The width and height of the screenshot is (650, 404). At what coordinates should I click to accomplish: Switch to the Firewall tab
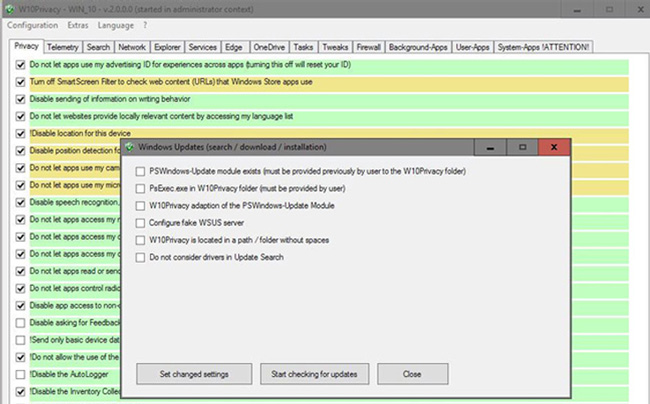[x=369, y=47]
